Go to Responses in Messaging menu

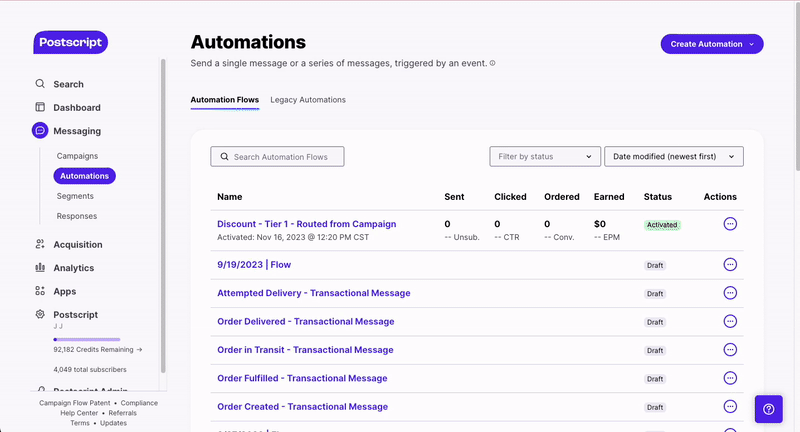(77, 216)
